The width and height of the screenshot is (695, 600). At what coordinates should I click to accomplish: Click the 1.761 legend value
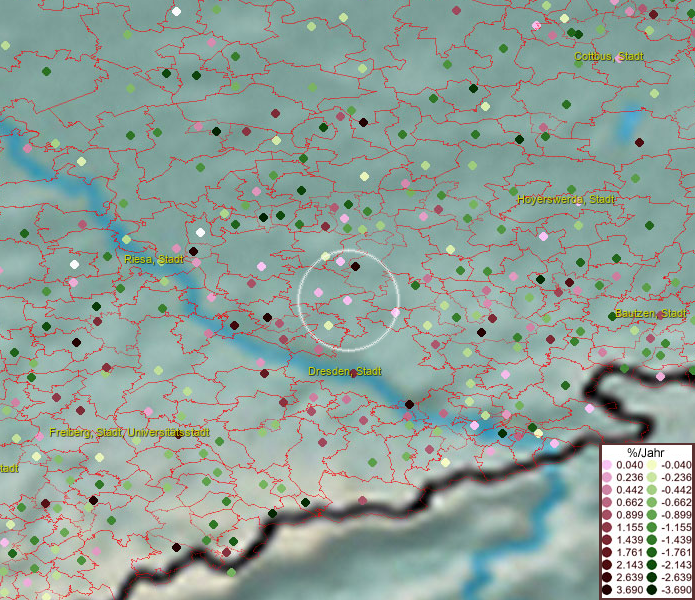click(x=629, y=553)
